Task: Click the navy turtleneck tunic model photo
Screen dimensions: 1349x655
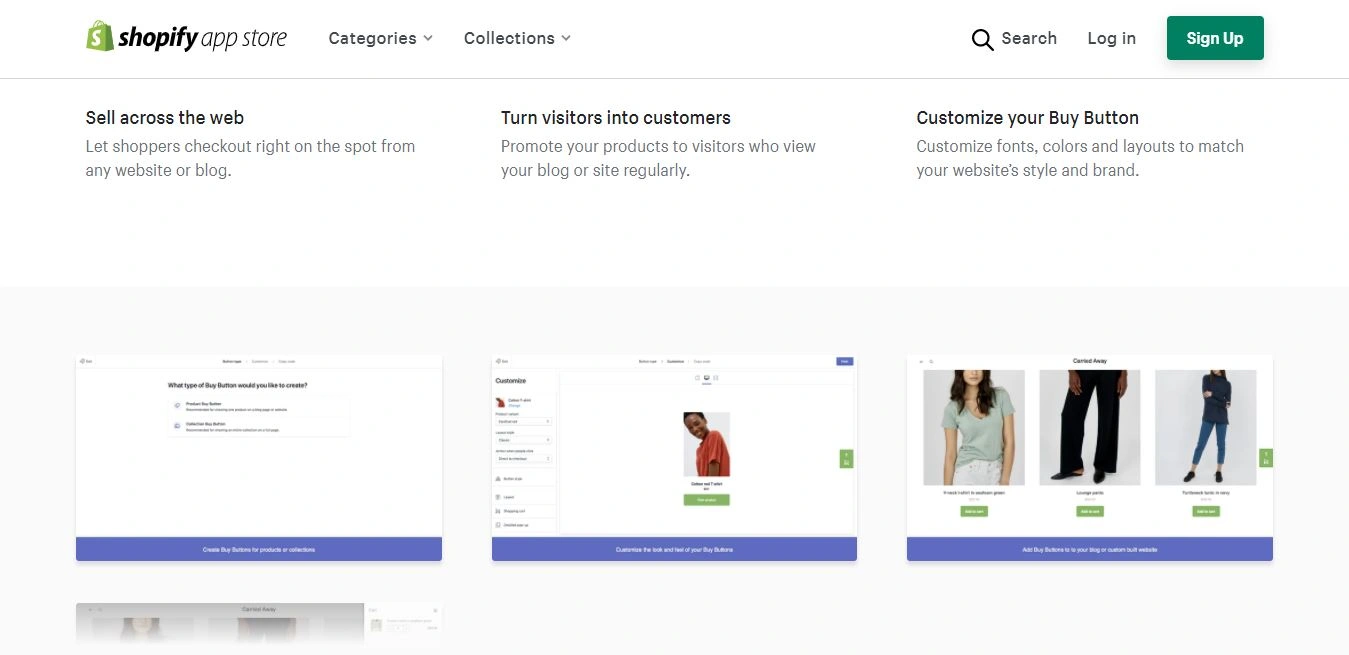Action: click(1205, 428)
